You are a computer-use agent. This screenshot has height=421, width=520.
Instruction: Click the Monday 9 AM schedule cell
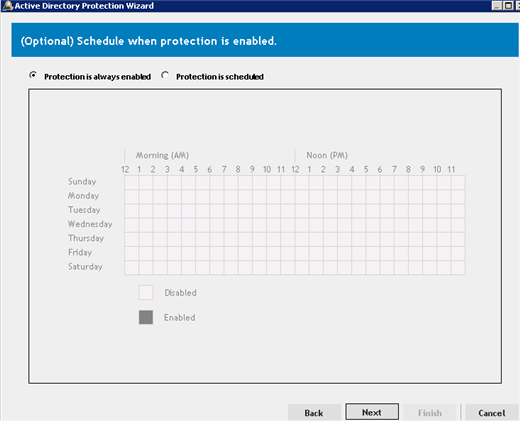pyautogui.click(x=259, y=197)
